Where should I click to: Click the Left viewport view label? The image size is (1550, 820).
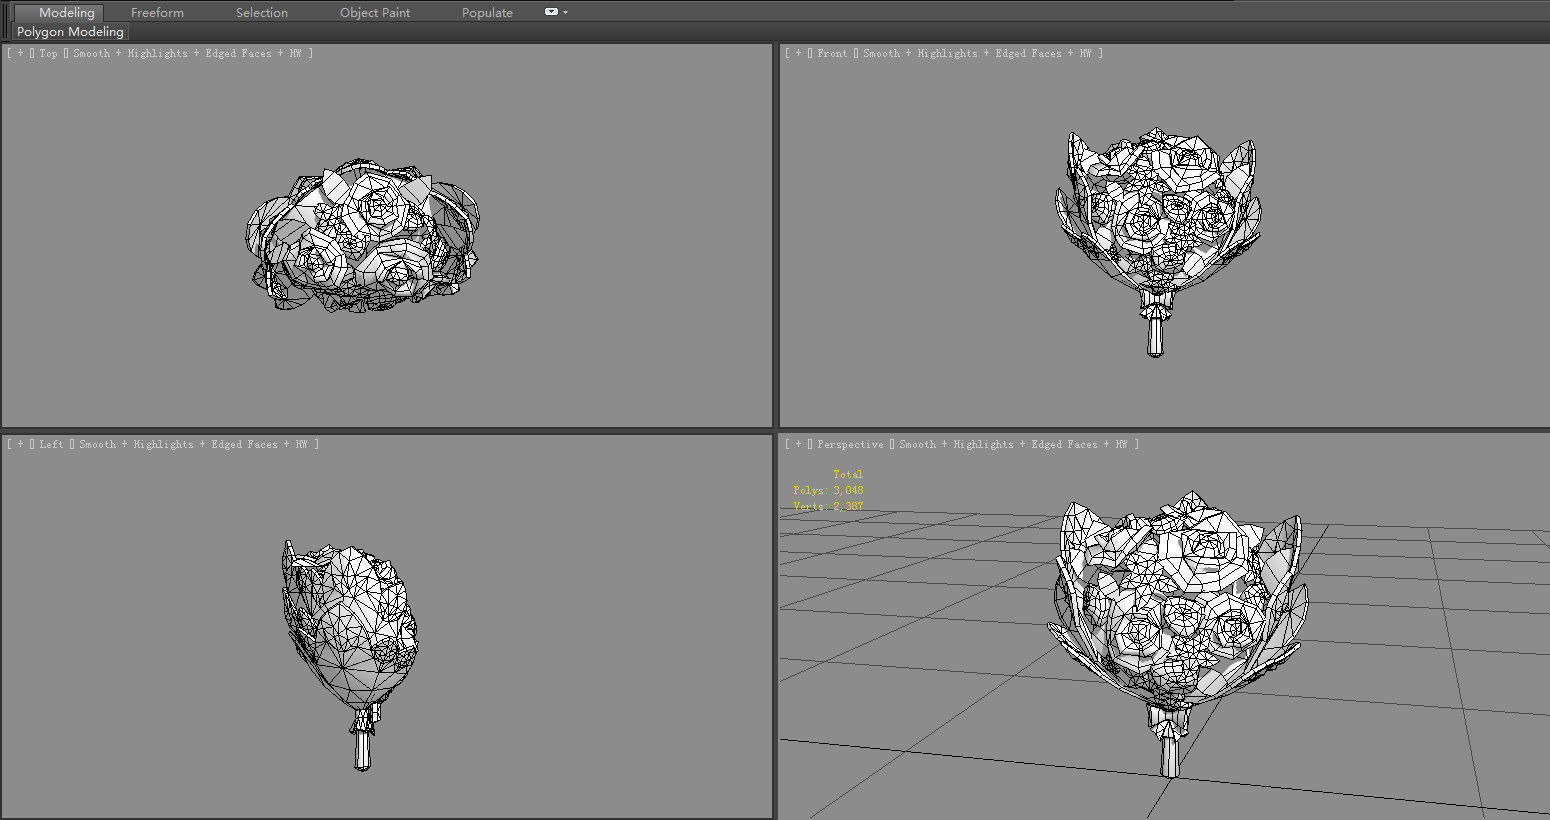coord(51,445)
